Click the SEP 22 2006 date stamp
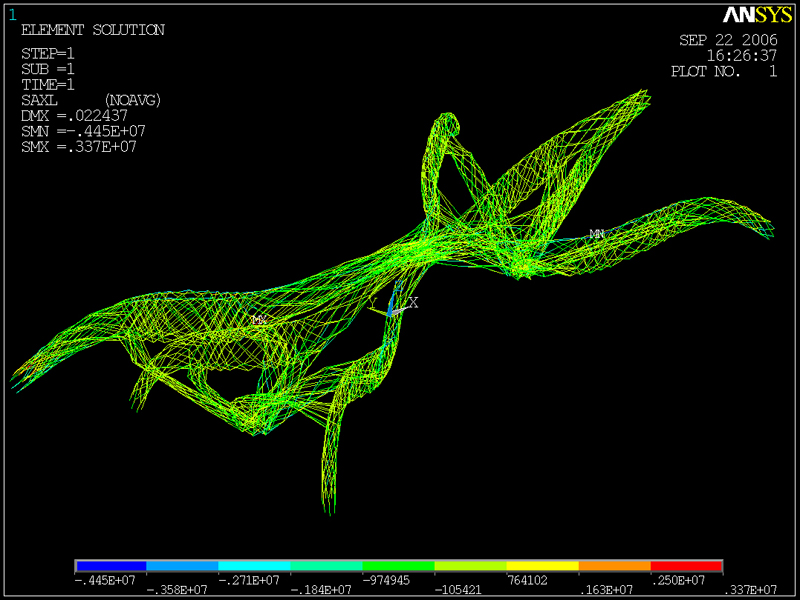The height and width of the screenshot is (600, 800). 729,40
